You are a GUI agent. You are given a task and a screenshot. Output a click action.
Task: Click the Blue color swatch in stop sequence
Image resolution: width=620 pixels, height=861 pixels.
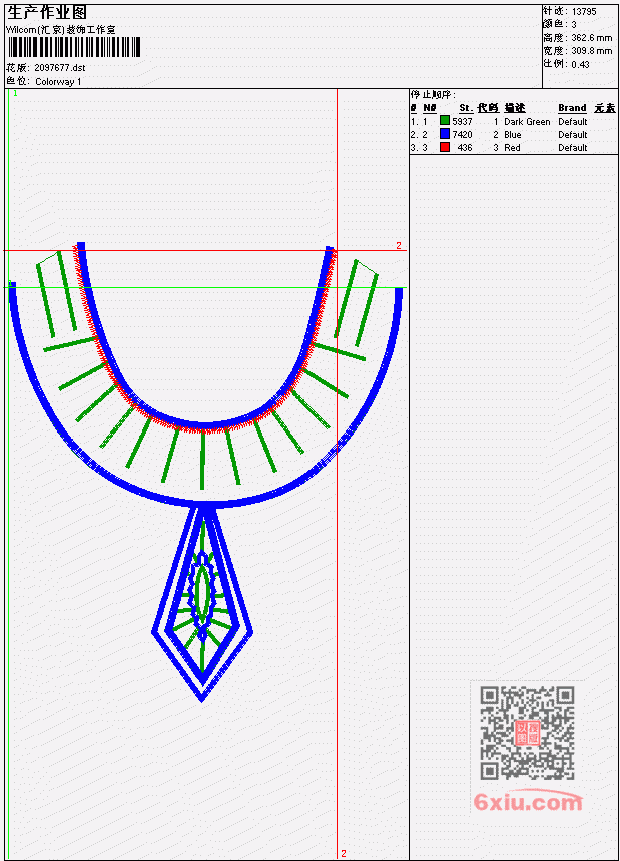click(445, 134)
